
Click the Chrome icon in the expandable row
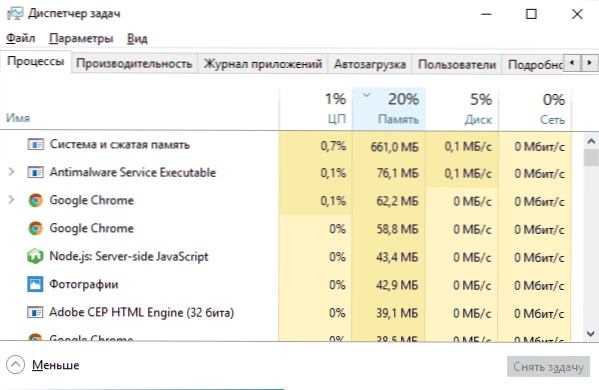(35, 200)
